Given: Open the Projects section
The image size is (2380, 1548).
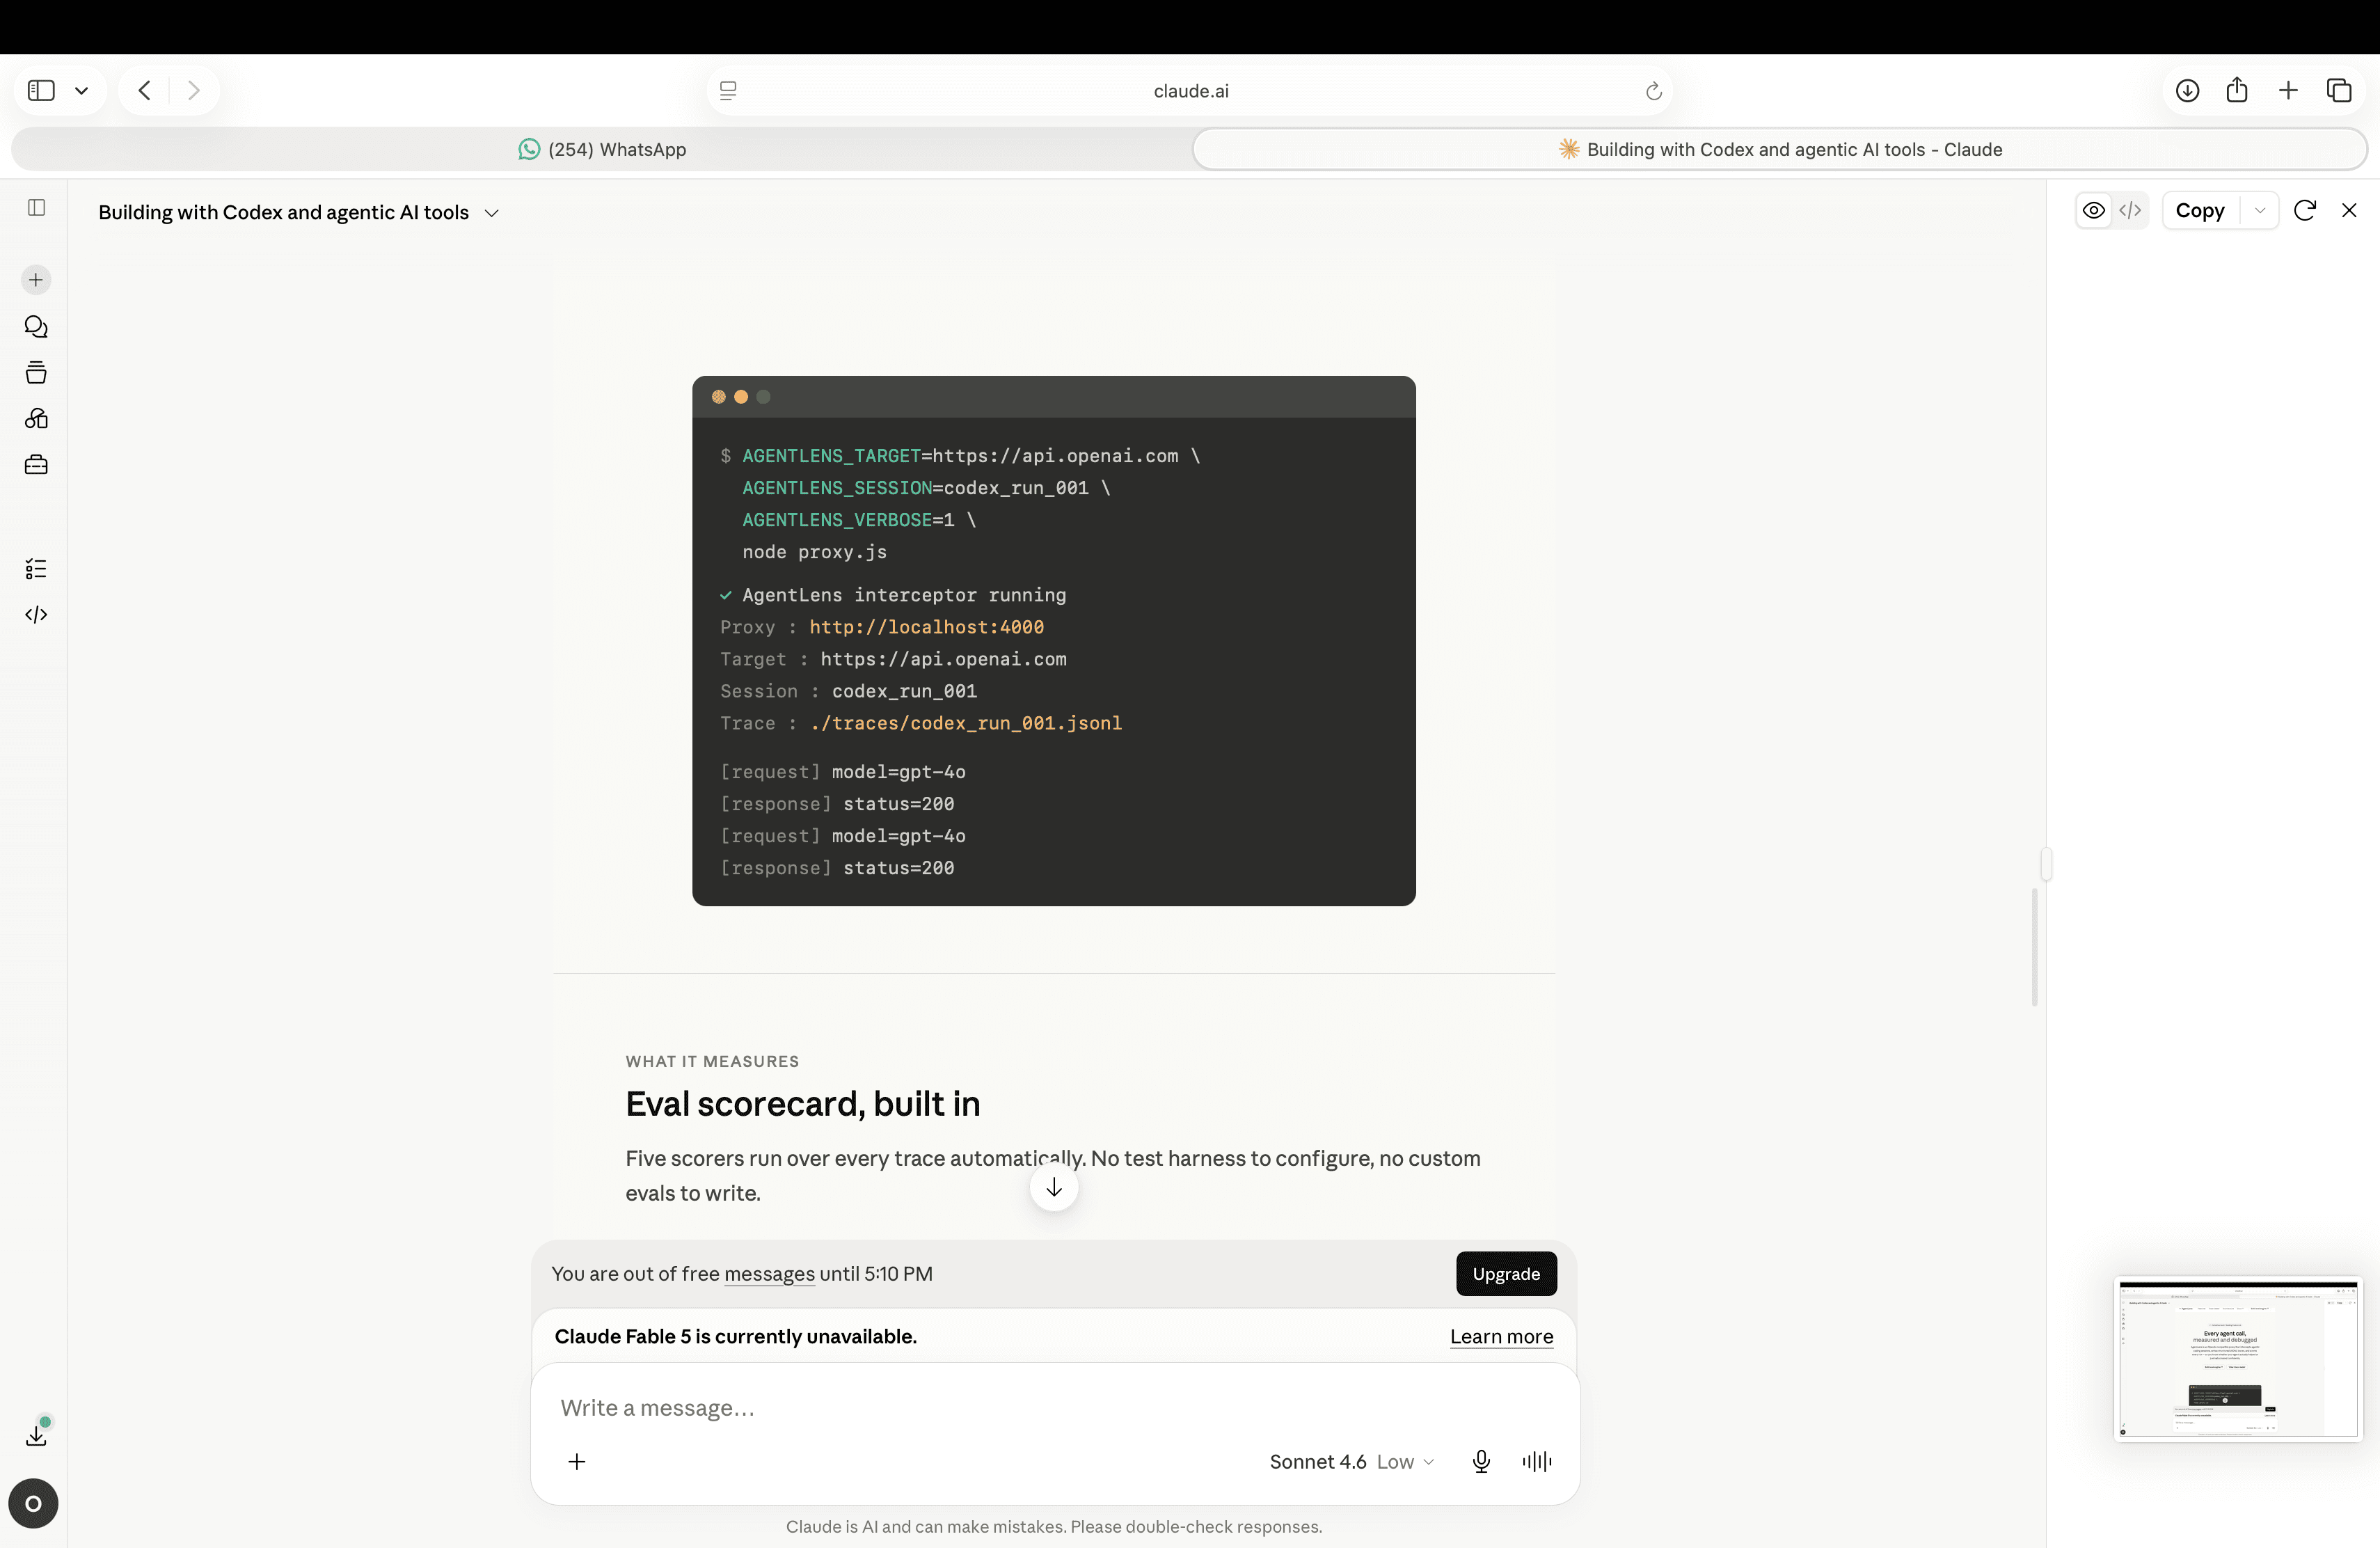Looking at the screenshot, I should (36, 373).
